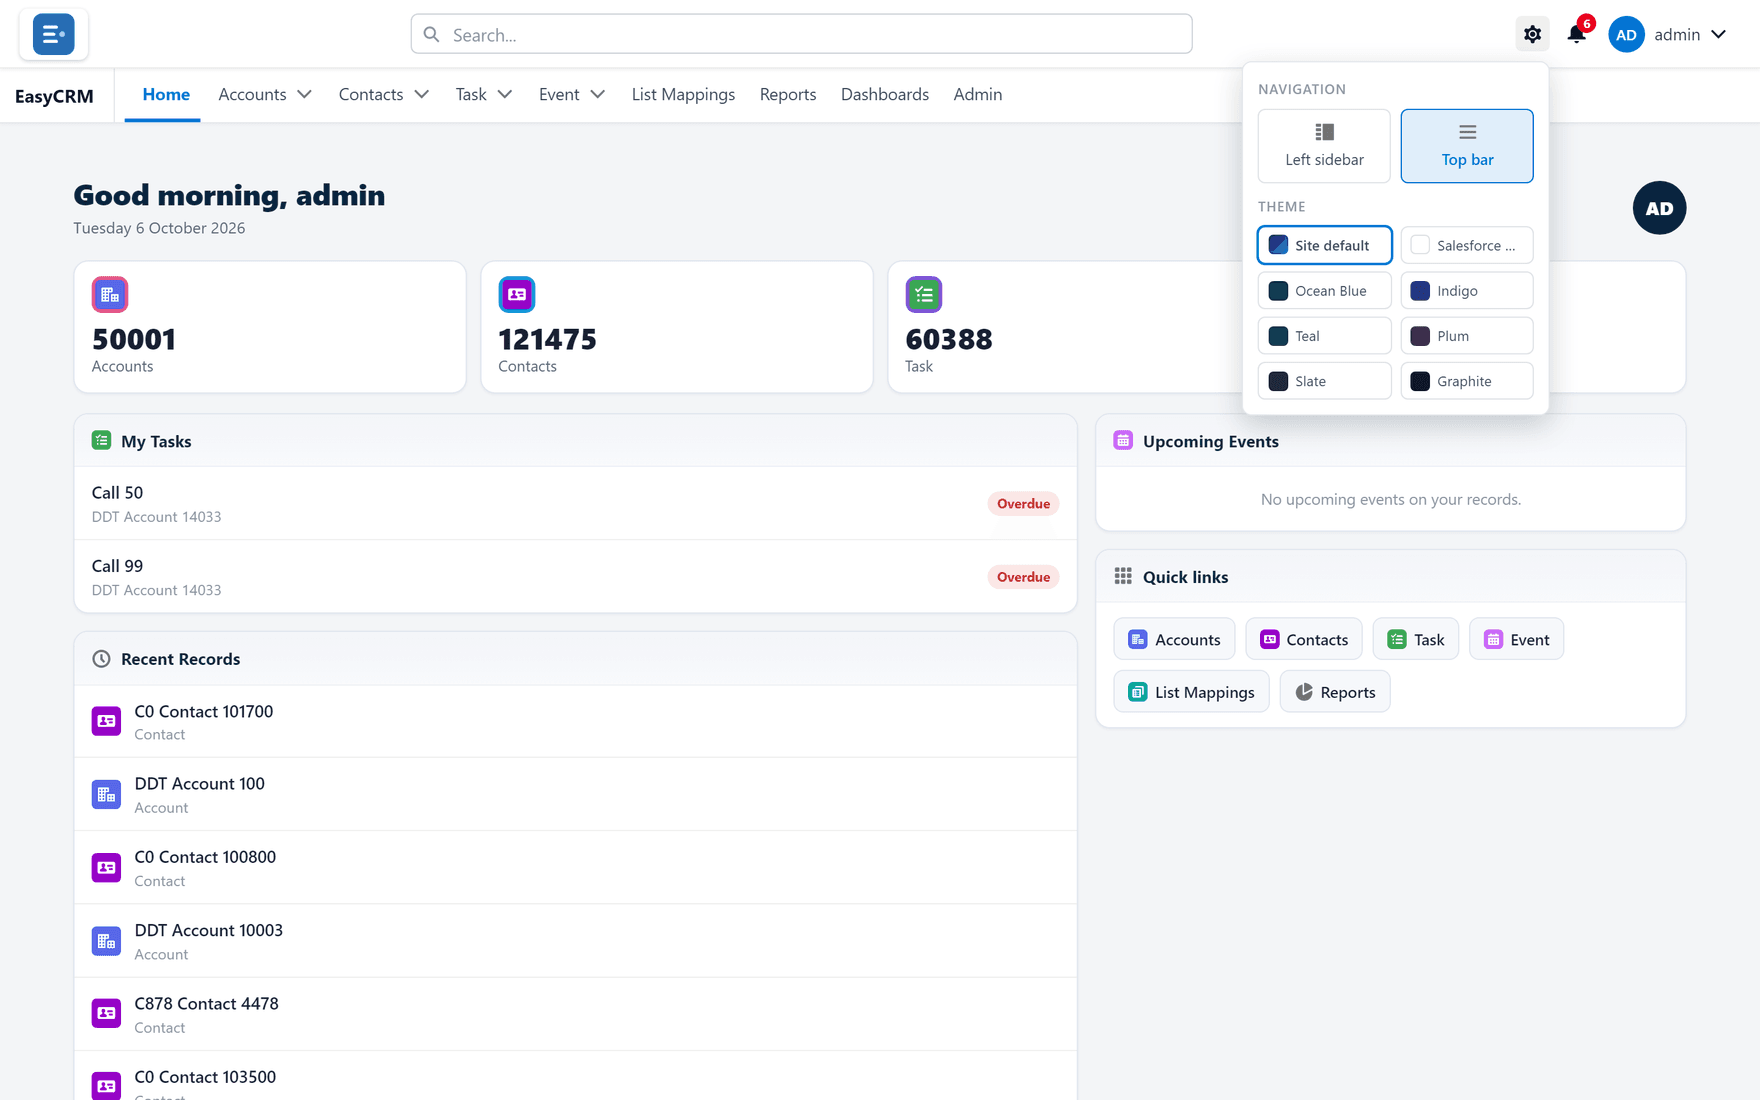1760x1100 pixels.
Task: Choose the Indigo theme
Action: pos(1467,291)
